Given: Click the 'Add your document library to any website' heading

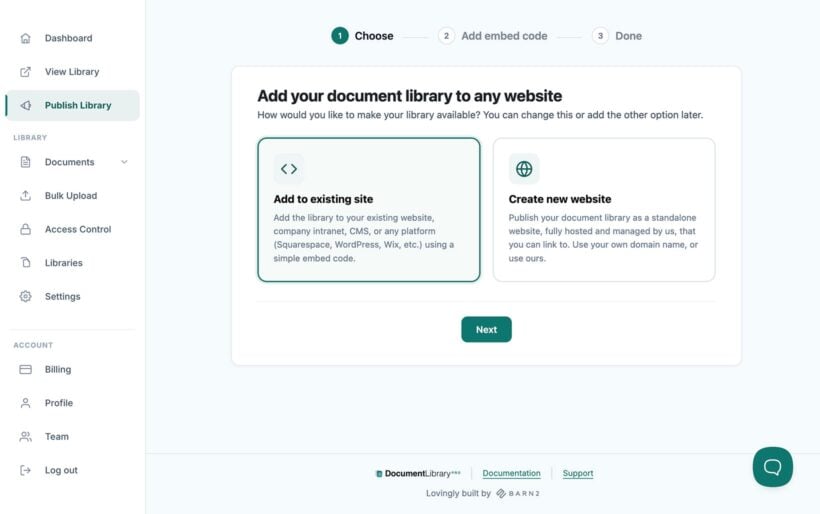Looking at the screenshot, I should click(409, 96).
